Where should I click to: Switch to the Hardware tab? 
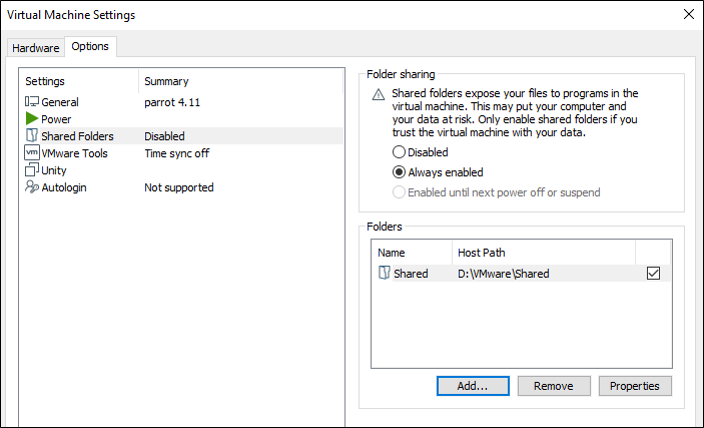pyautogui.click(x=35, y=47)
